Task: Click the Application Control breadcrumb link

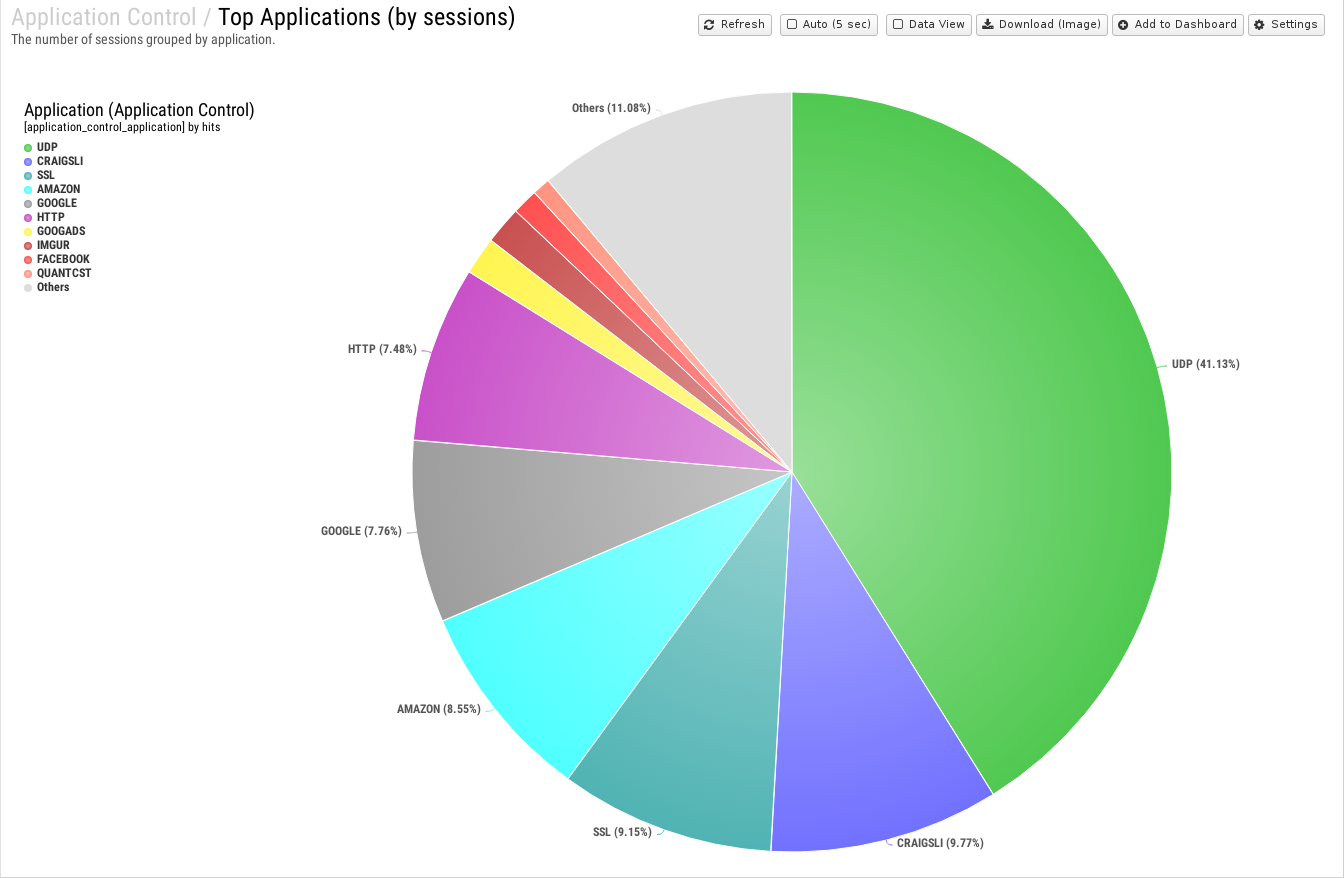Action: tap(104, 17)
